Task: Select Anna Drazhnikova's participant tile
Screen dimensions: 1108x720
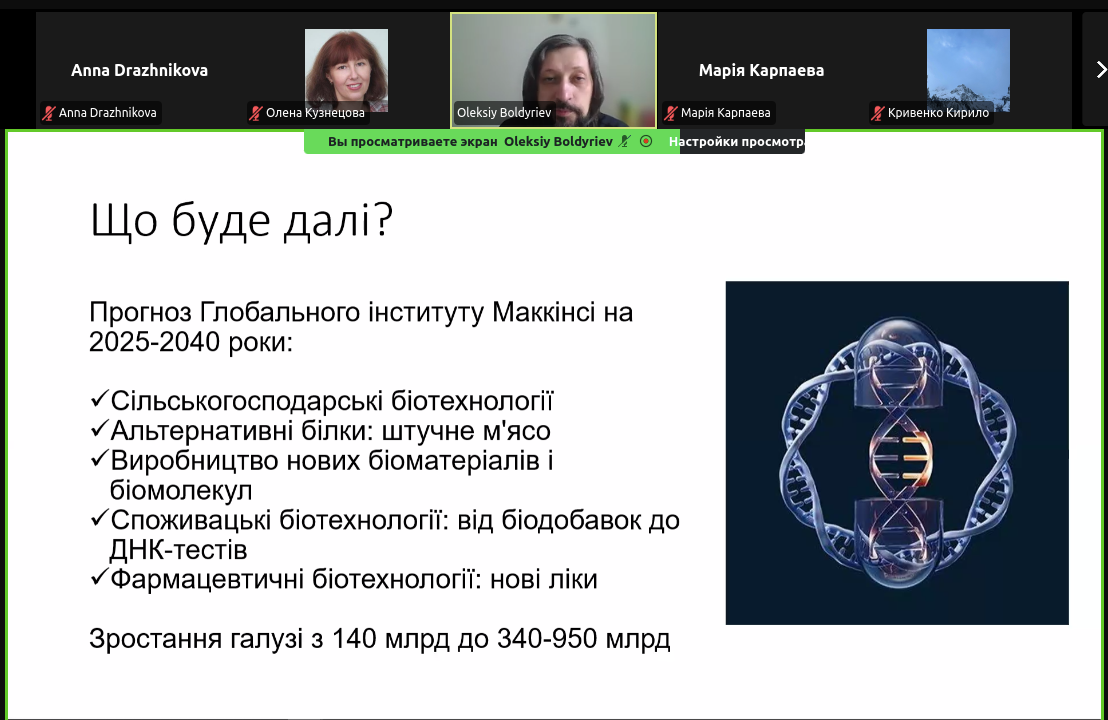Action: pos(139,70)
